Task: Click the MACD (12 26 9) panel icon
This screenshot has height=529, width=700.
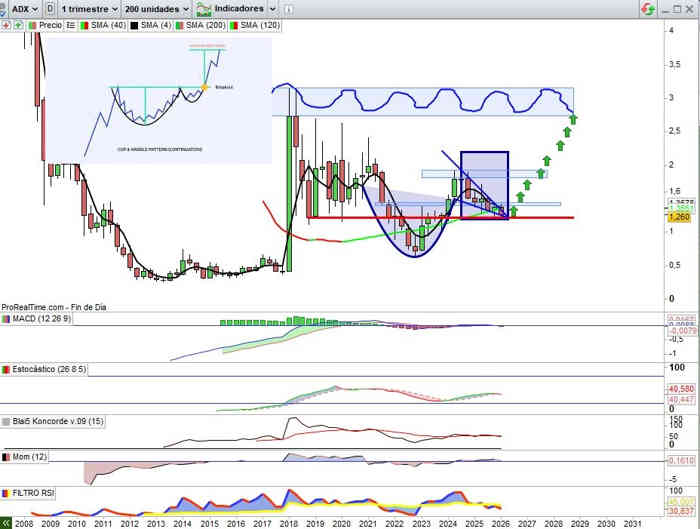Action: coord(7,318)
